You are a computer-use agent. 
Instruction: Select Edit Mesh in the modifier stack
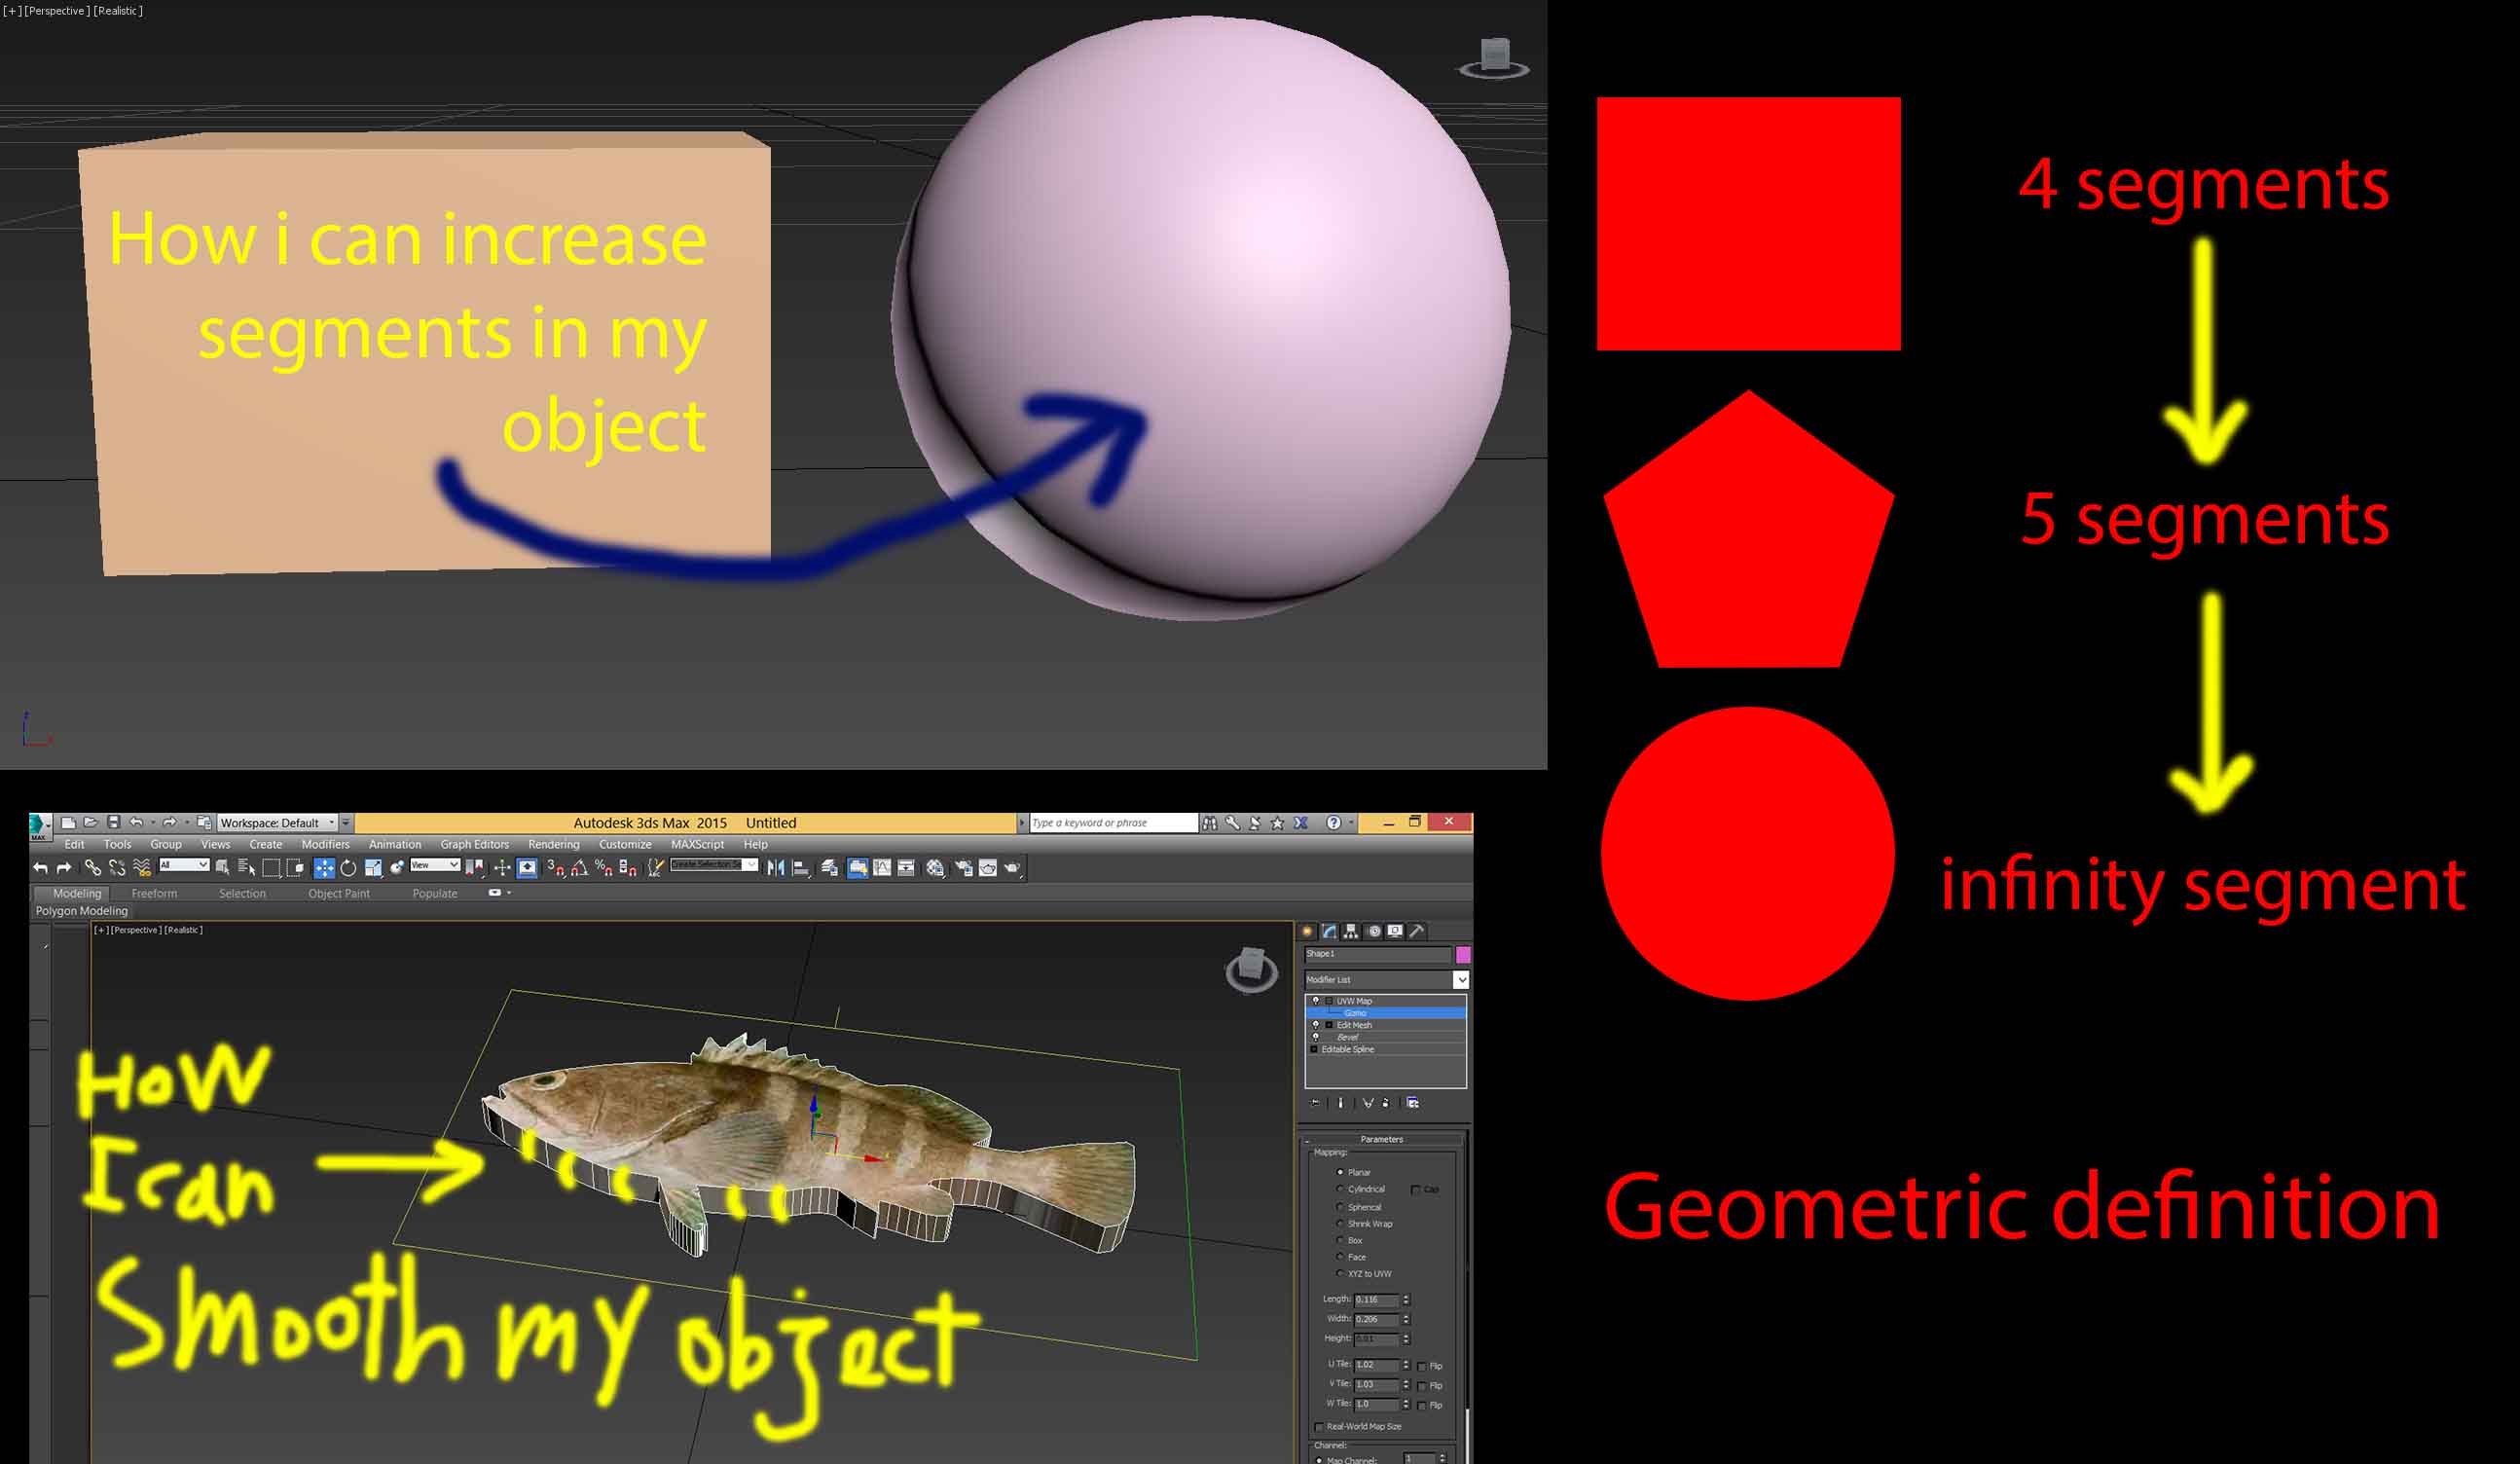[x=1354, y=1025]
